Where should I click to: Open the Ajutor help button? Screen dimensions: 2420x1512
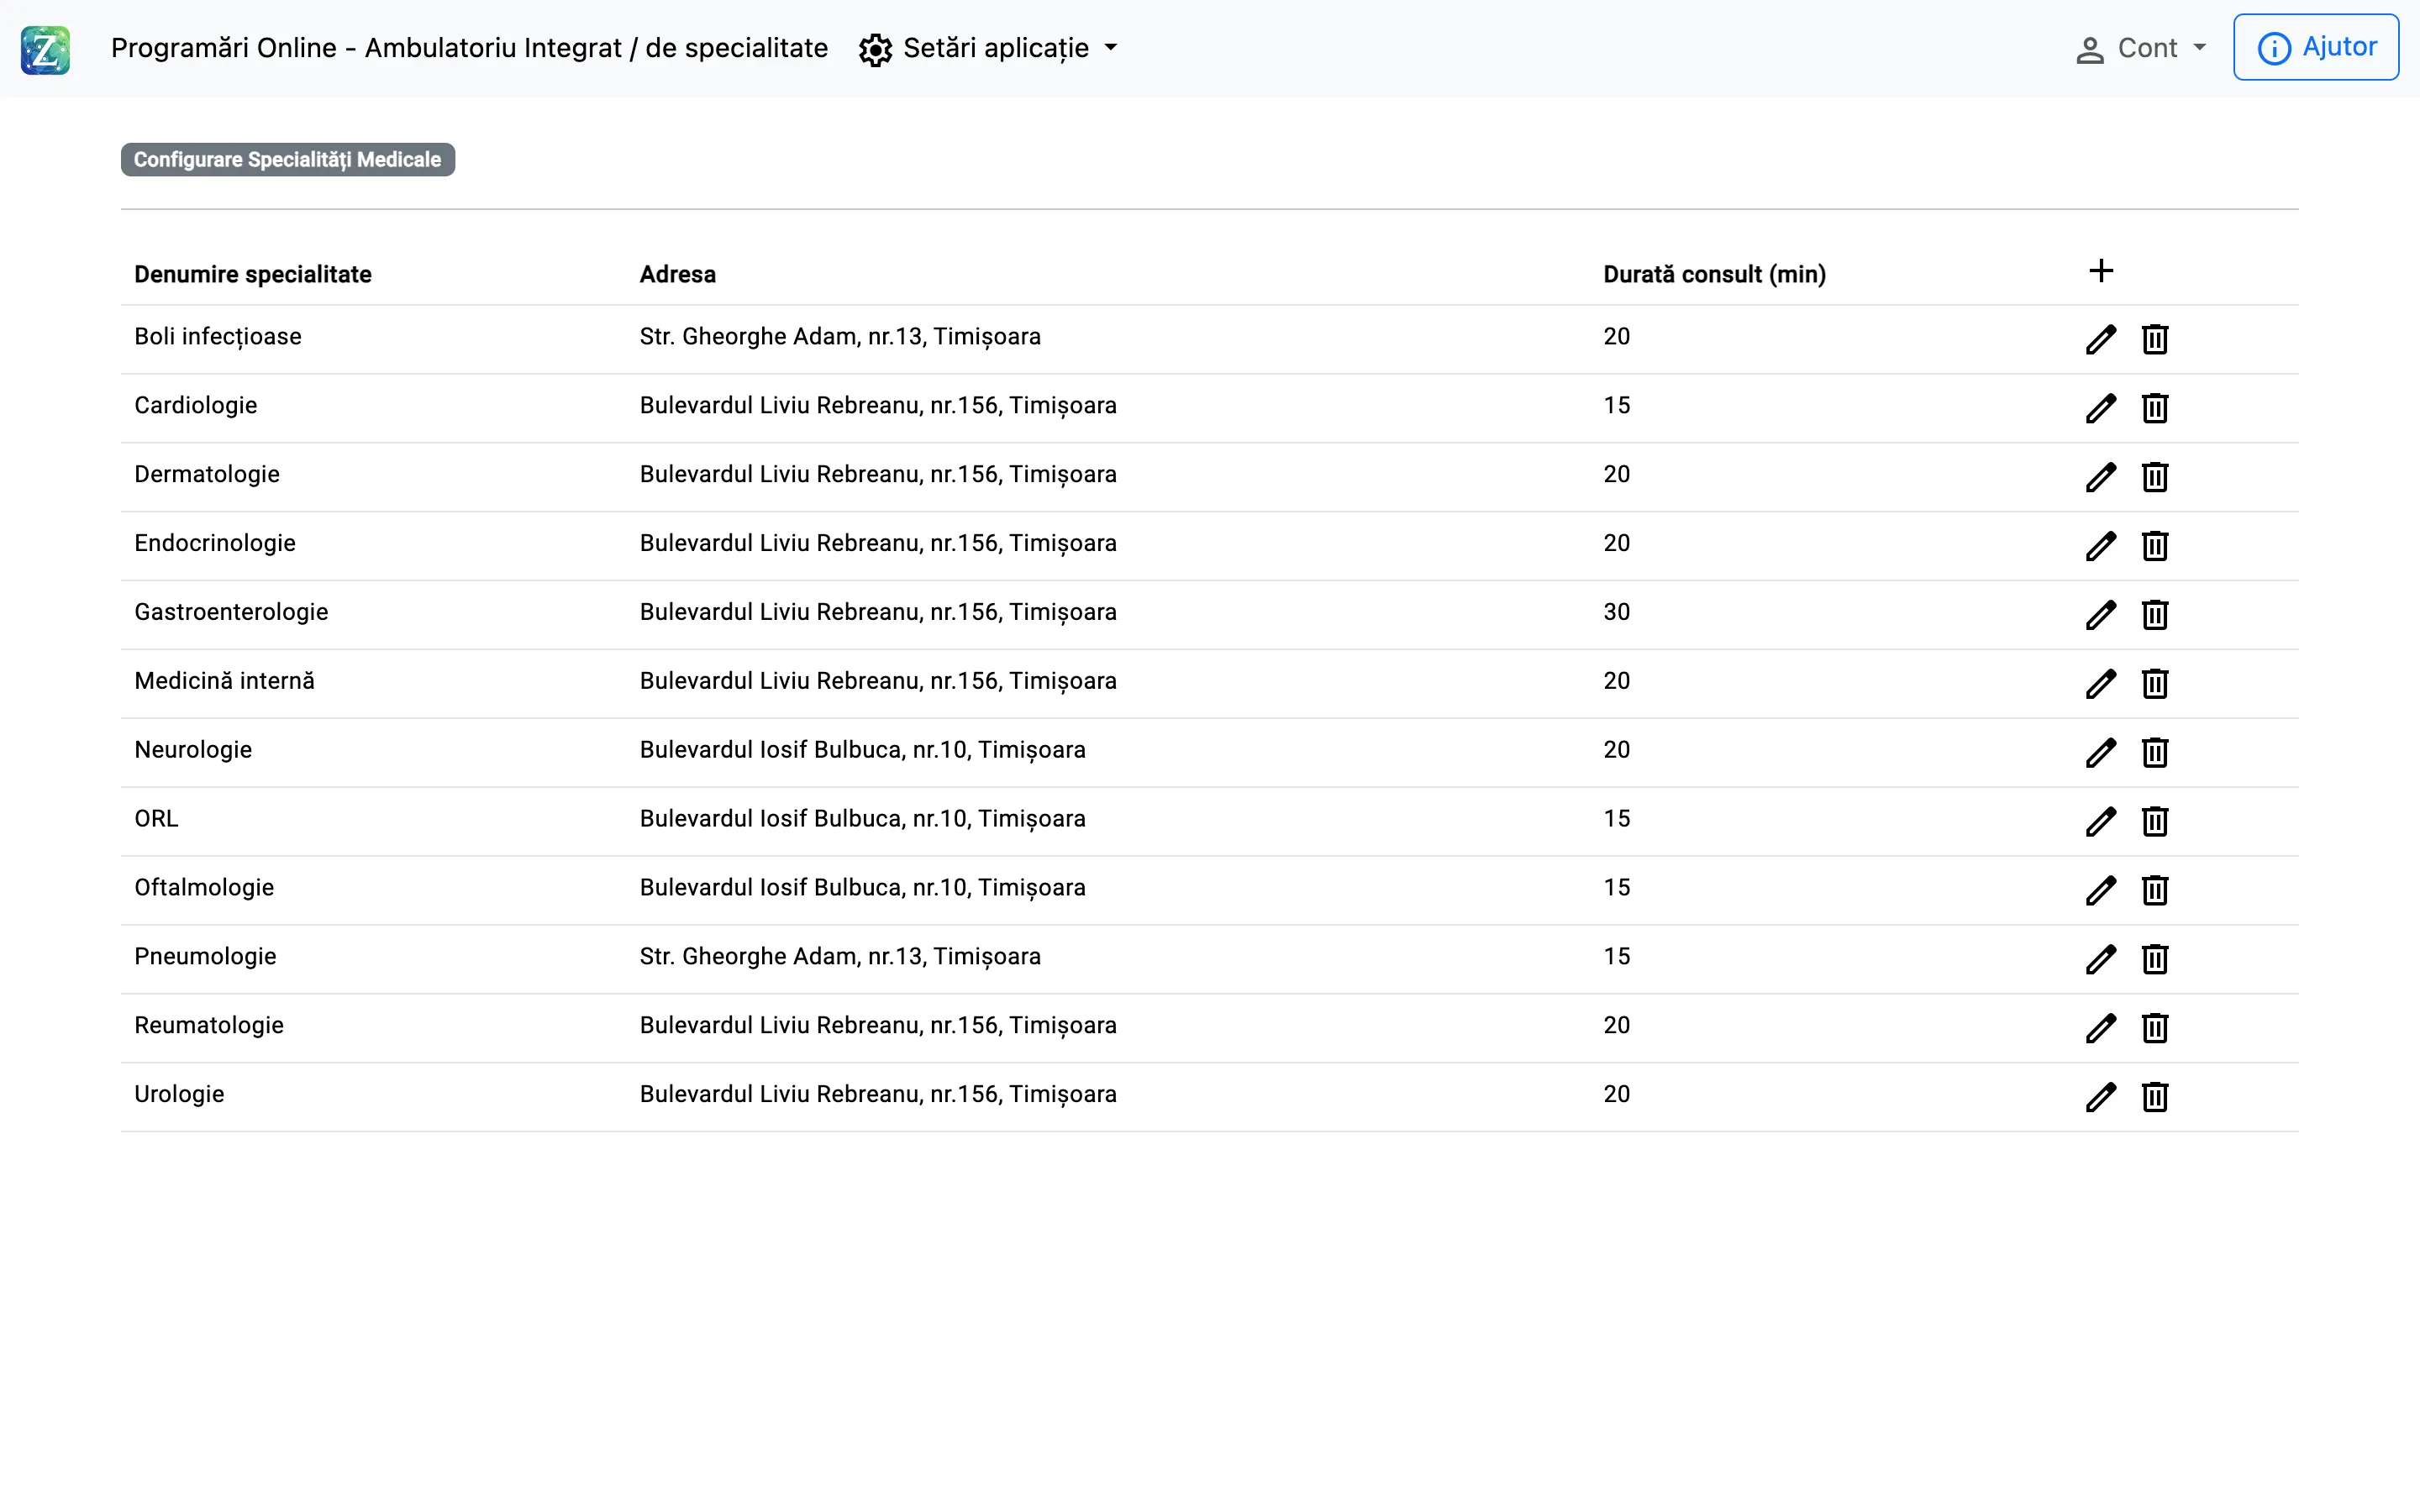[2316, 47]
